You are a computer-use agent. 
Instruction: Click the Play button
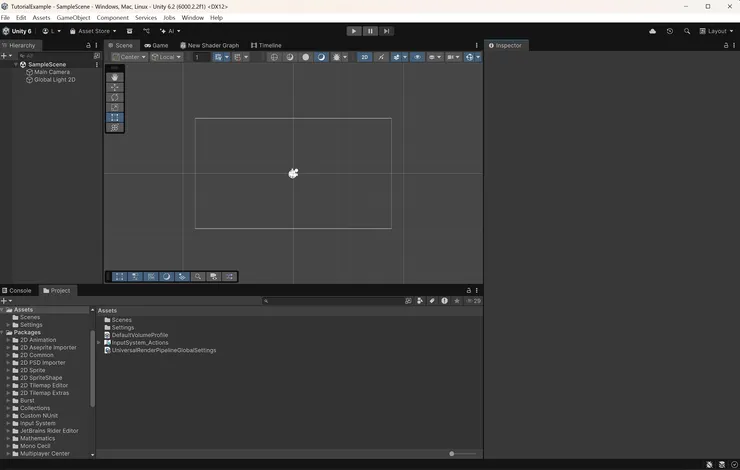(353, 31)
